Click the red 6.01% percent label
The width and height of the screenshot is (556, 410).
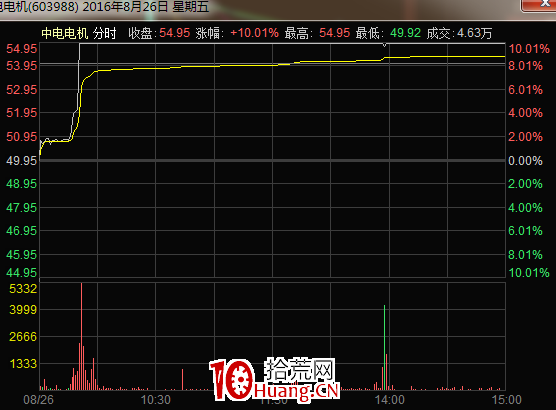click(525, 90)
